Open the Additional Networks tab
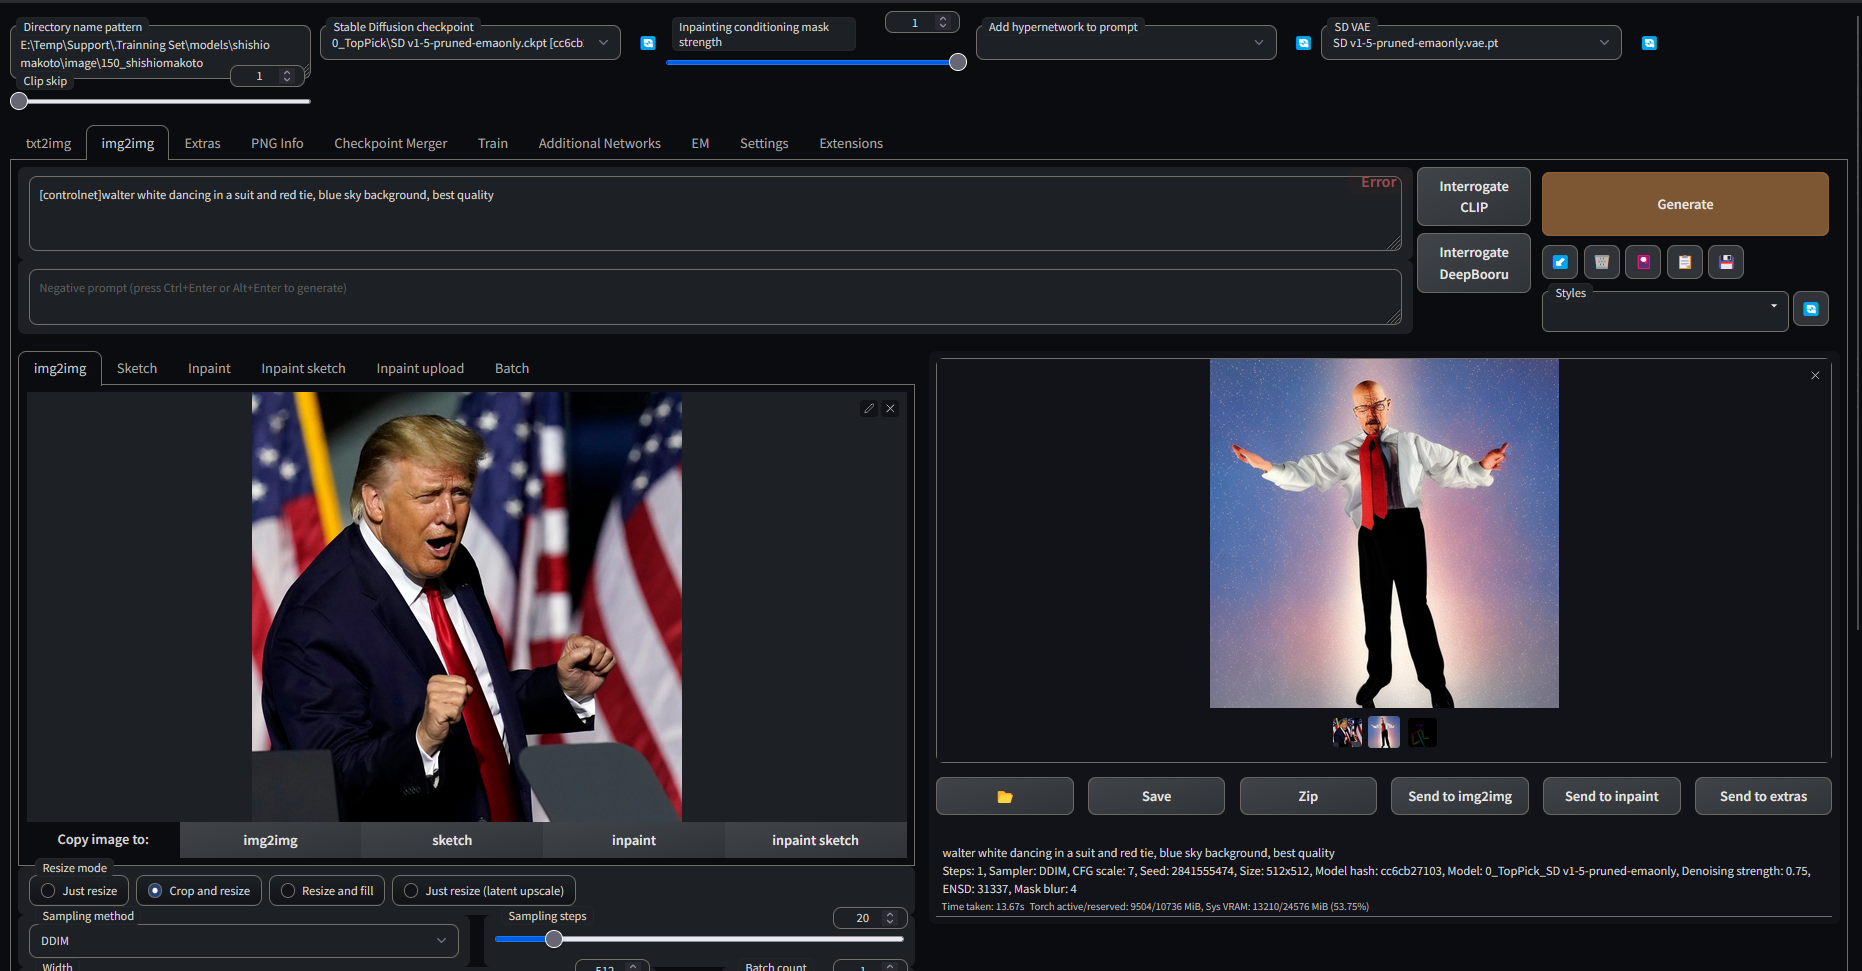 click(599, 143)
